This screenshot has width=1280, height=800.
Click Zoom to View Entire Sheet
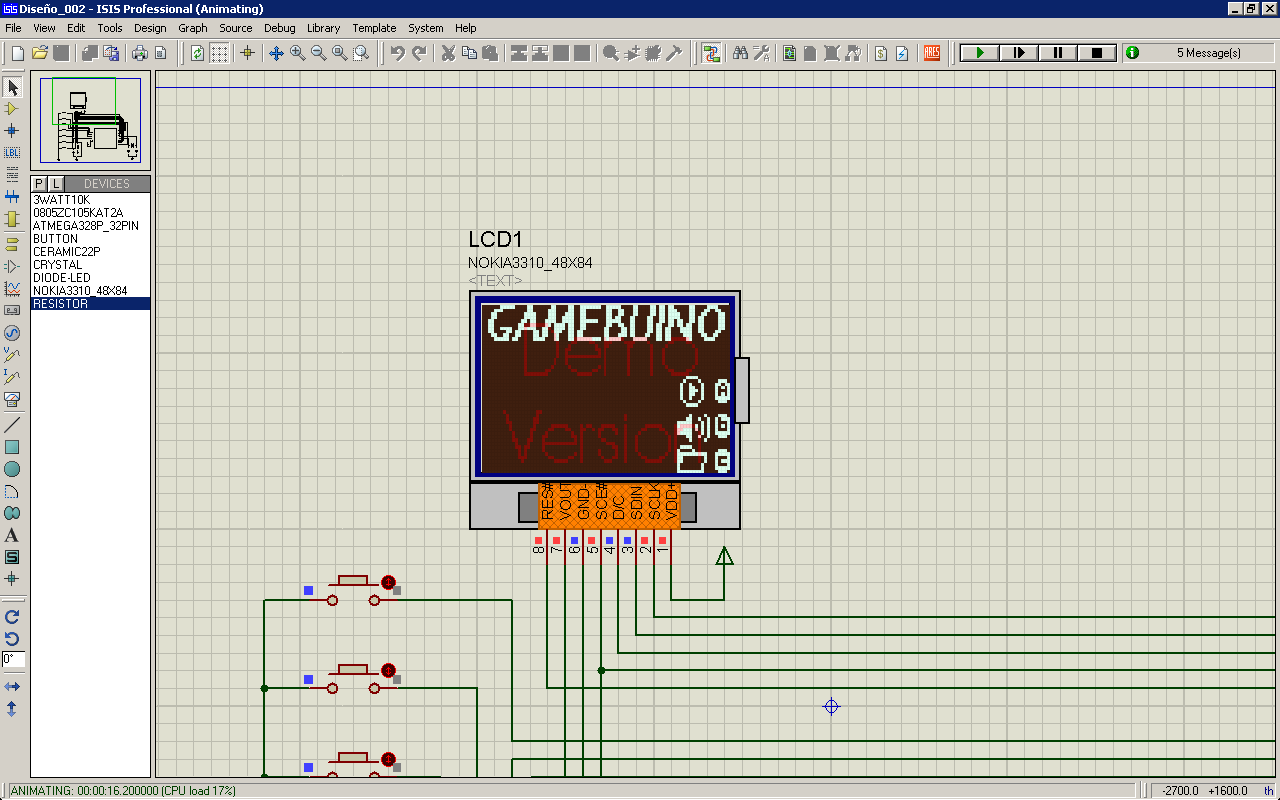pos(339,53)
